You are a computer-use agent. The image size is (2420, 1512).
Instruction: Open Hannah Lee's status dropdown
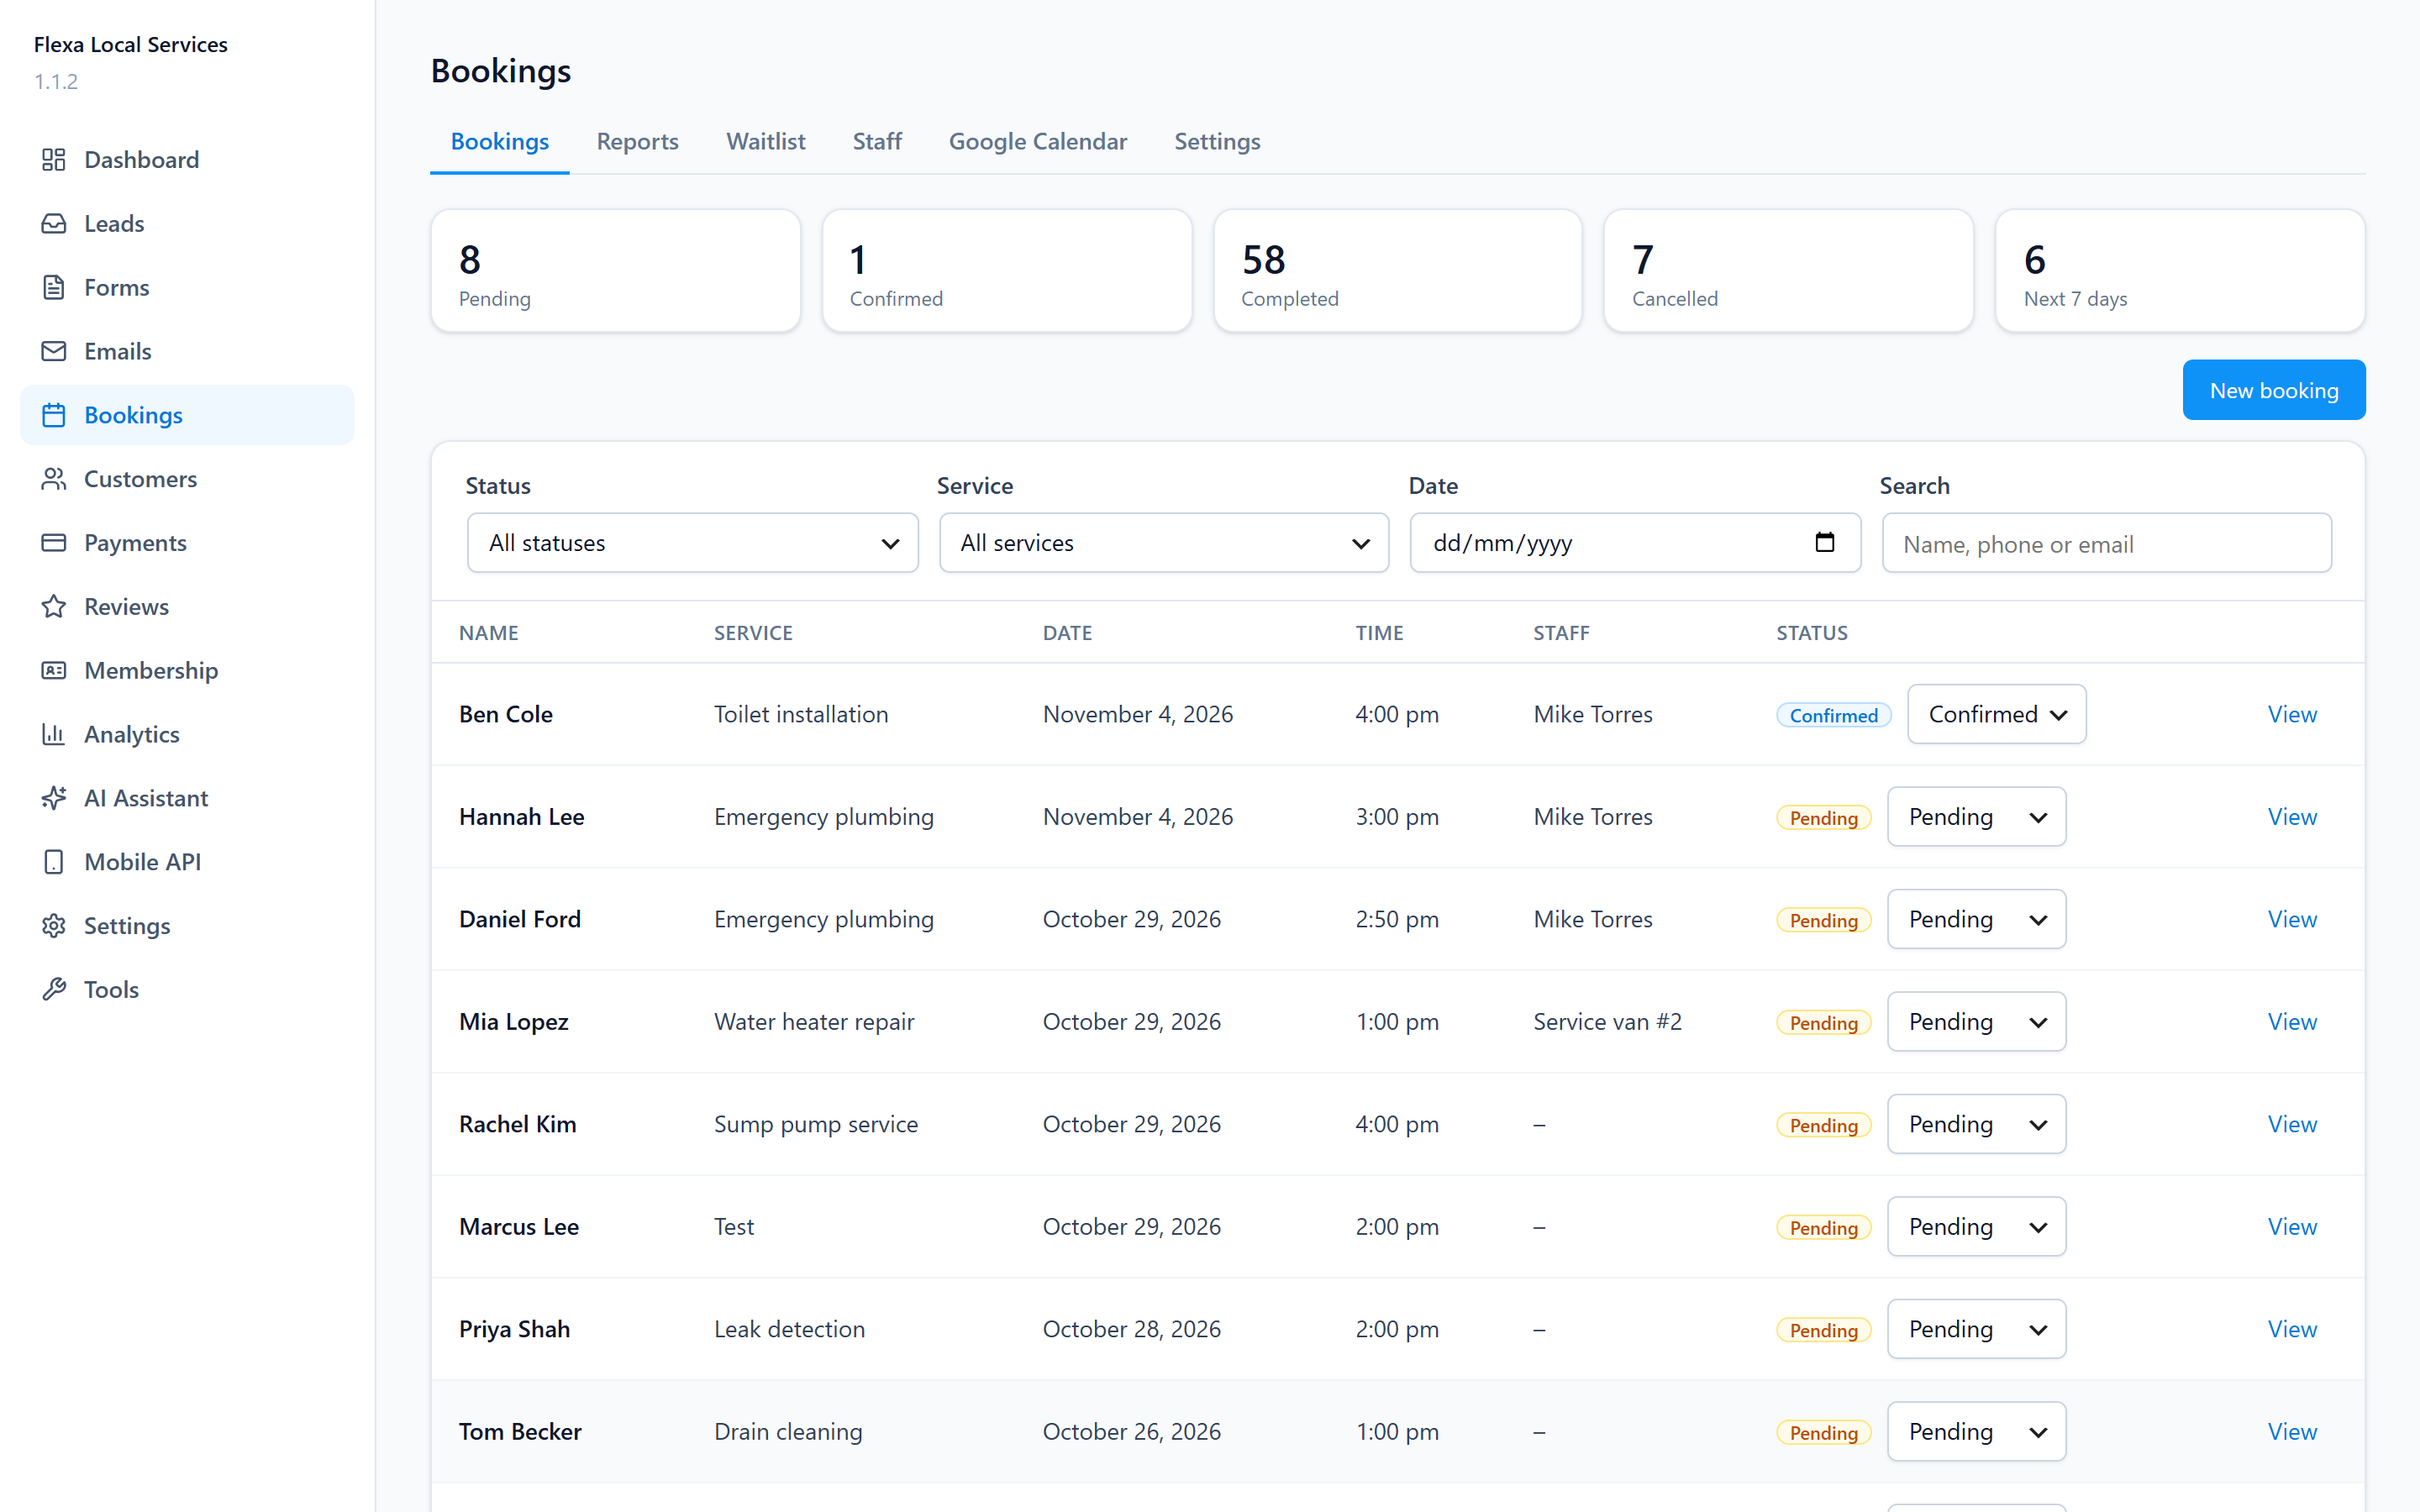[x=1976, y=817]
